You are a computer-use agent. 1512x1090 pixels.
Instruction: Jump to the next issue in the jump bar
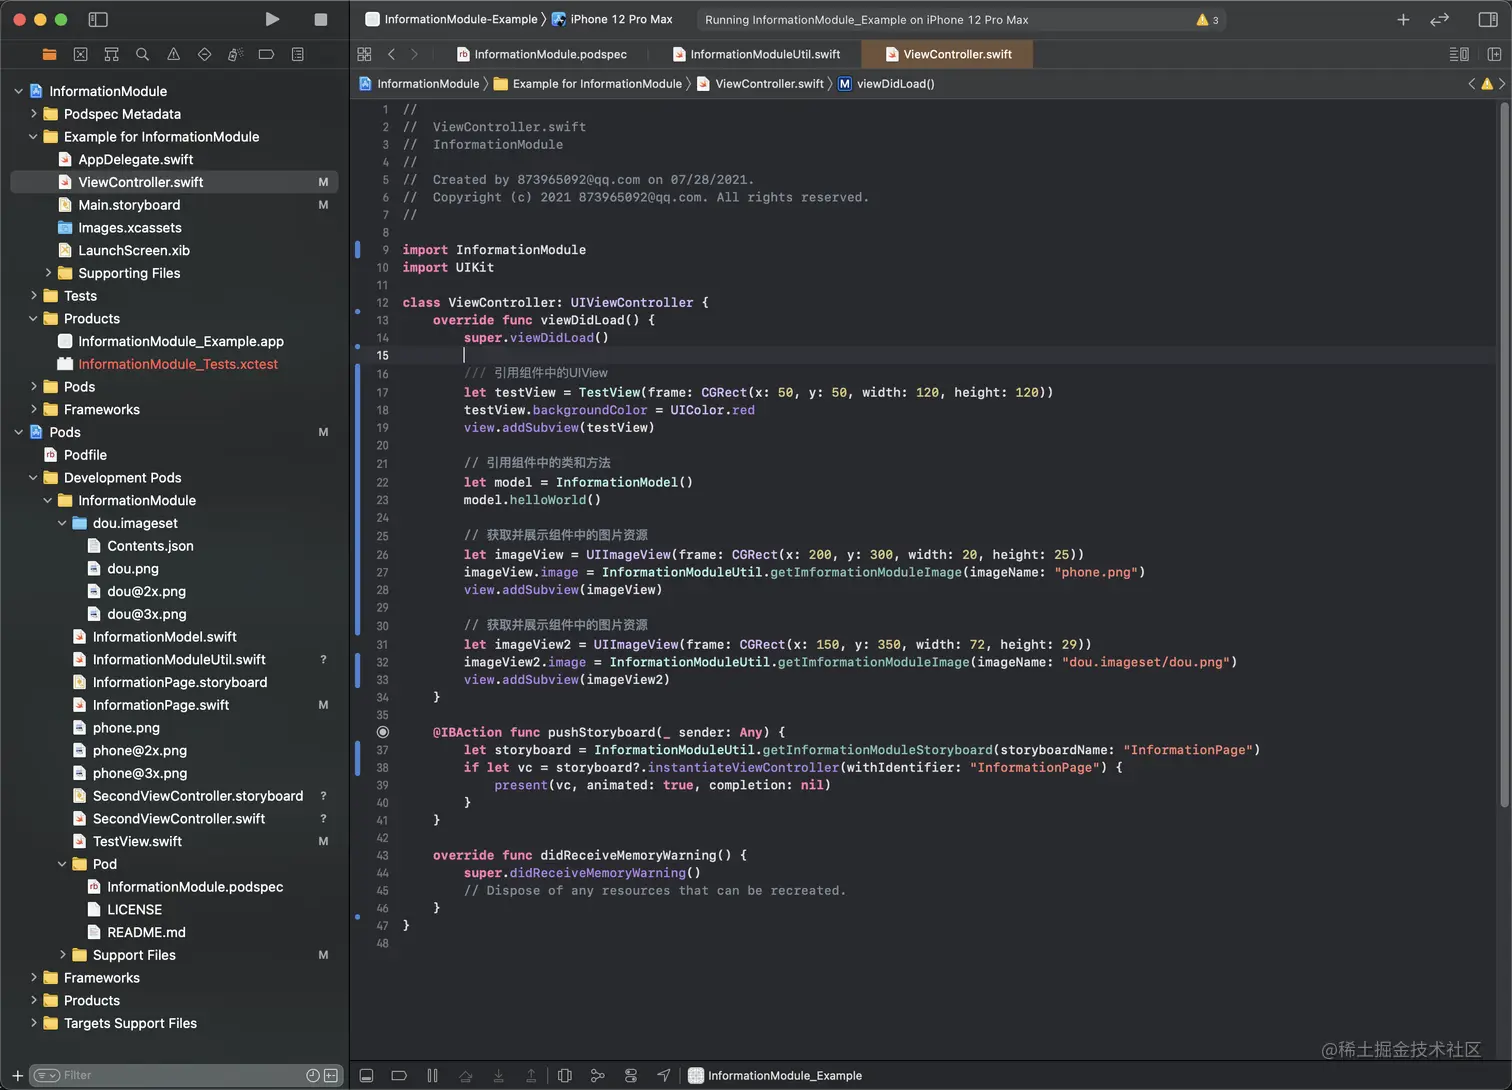(1502, 84)
